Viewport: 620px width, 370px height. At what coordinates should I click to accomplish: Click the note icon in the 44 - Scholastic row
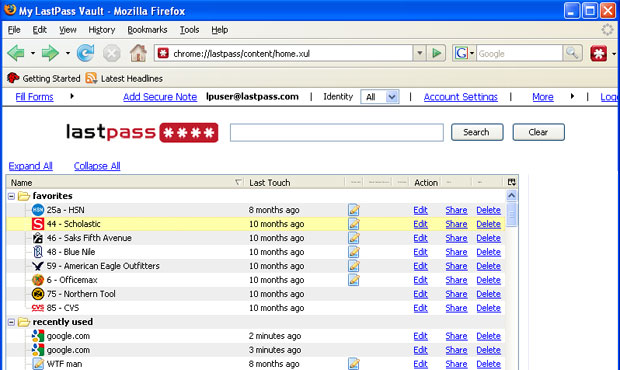click(354, 224)
